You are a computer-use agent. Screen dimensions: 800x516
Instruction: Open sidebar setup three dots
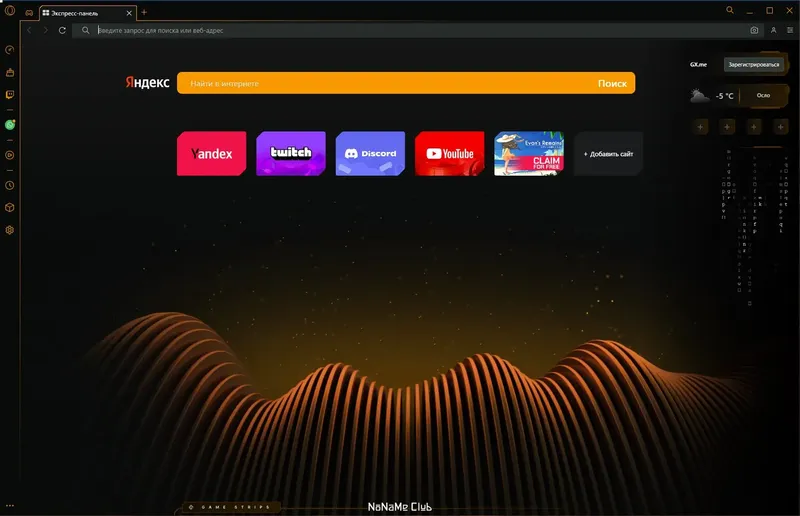(10, 506)
